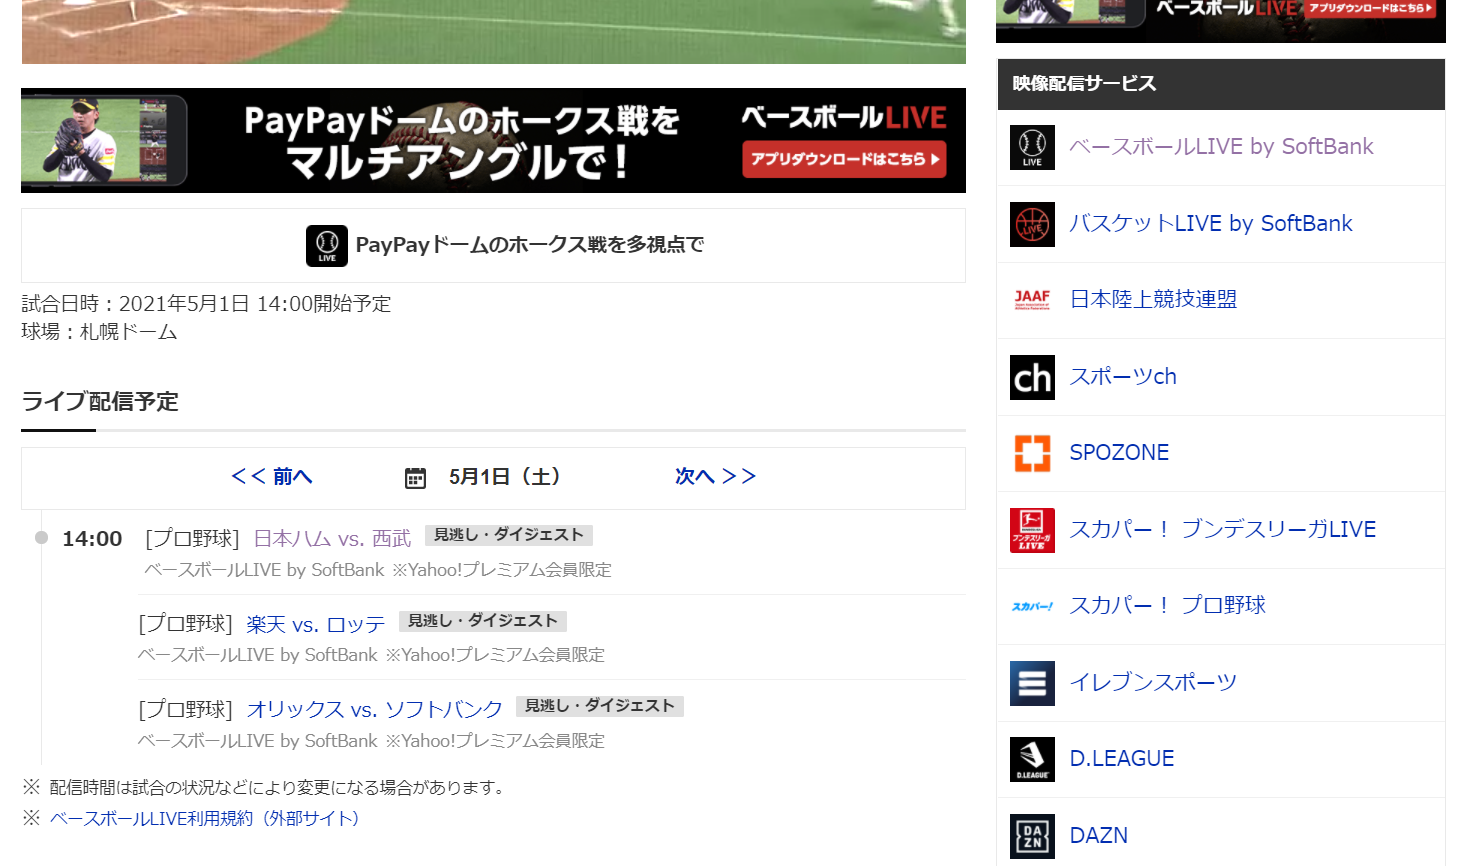Open オリックス vs. ソフトバンク game link
Viewport: 1469px width, 866px height.
pyautogui.click(x=375, y=710)
